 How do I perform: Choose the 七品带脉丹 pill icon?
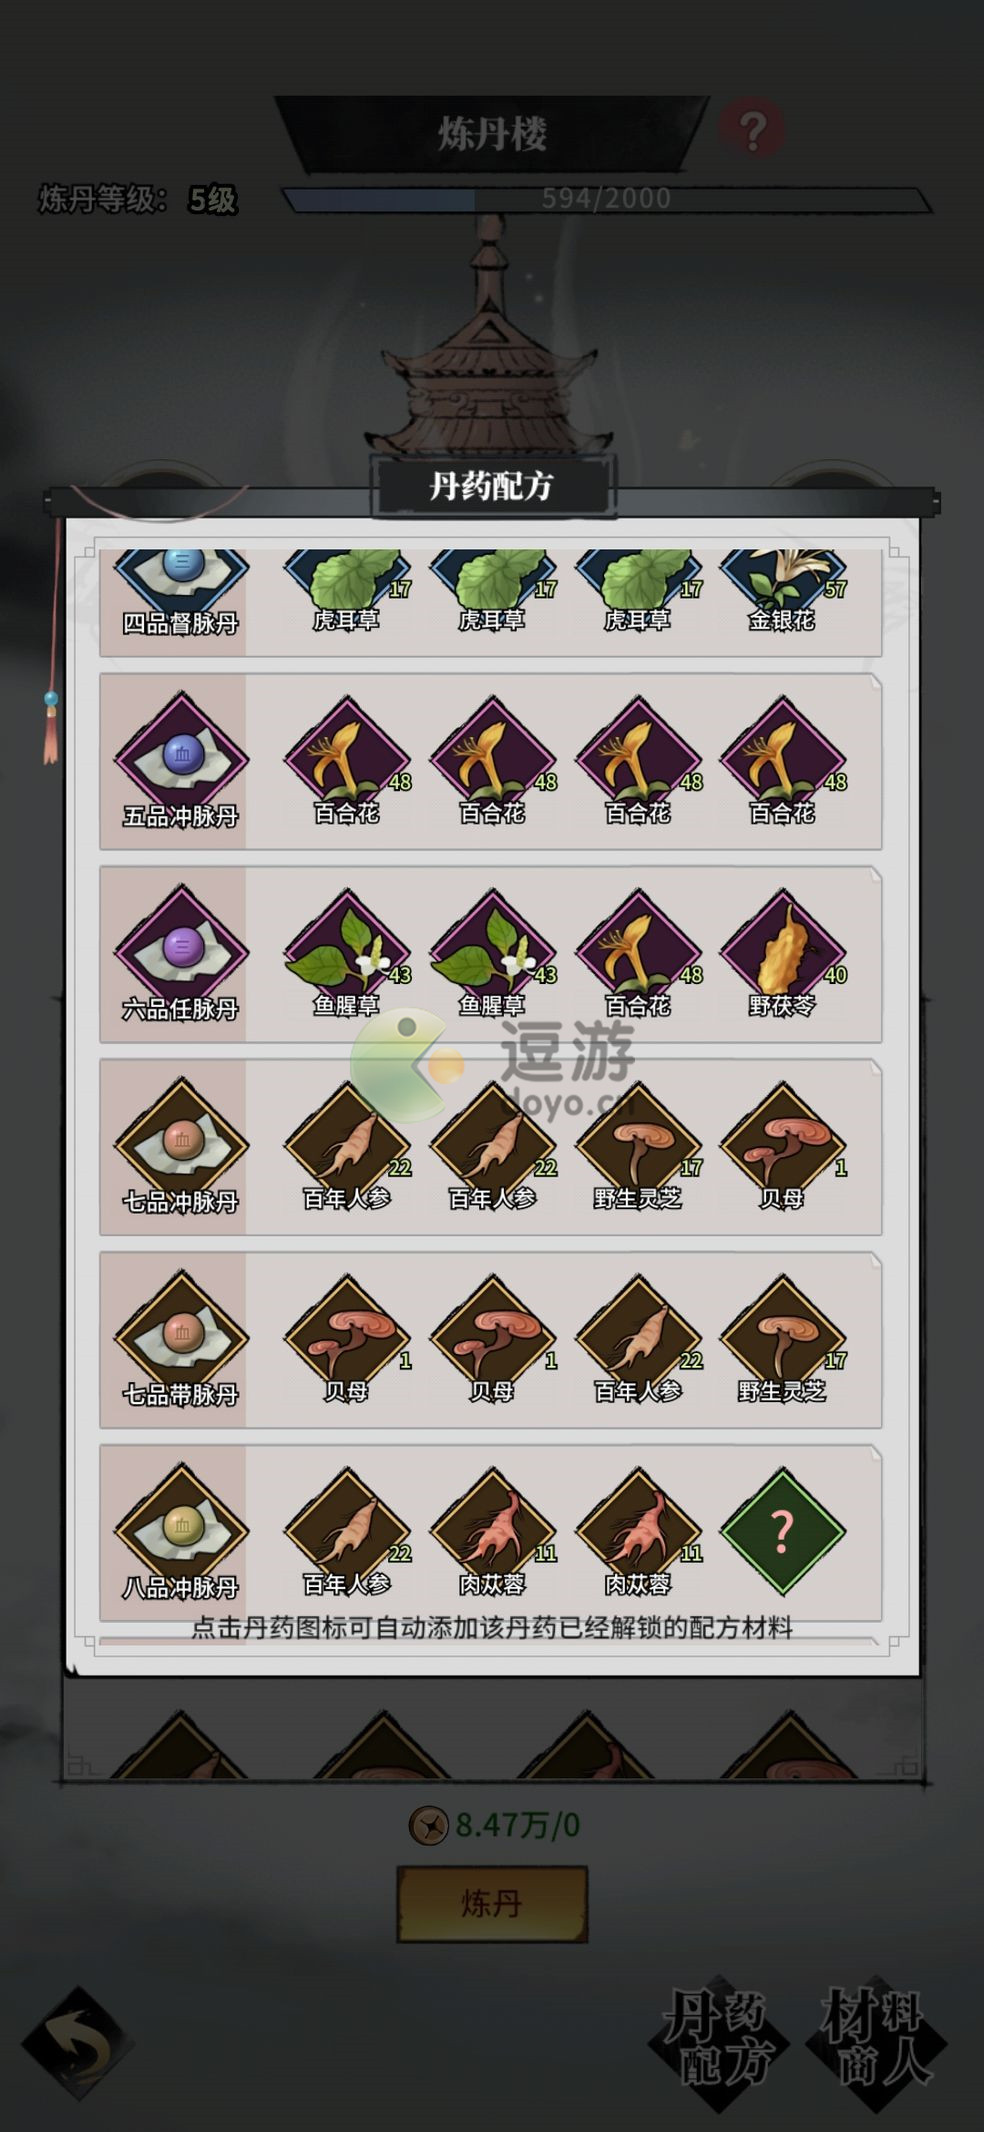click(x=181, y=1335)
